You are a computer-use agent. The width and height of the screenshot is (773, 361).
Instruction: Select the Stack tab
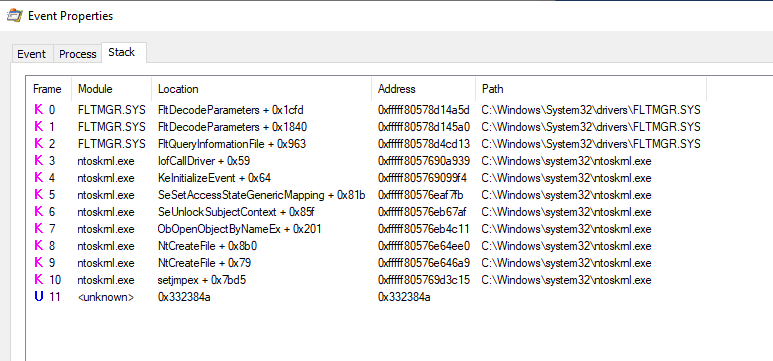pos(122,53)
